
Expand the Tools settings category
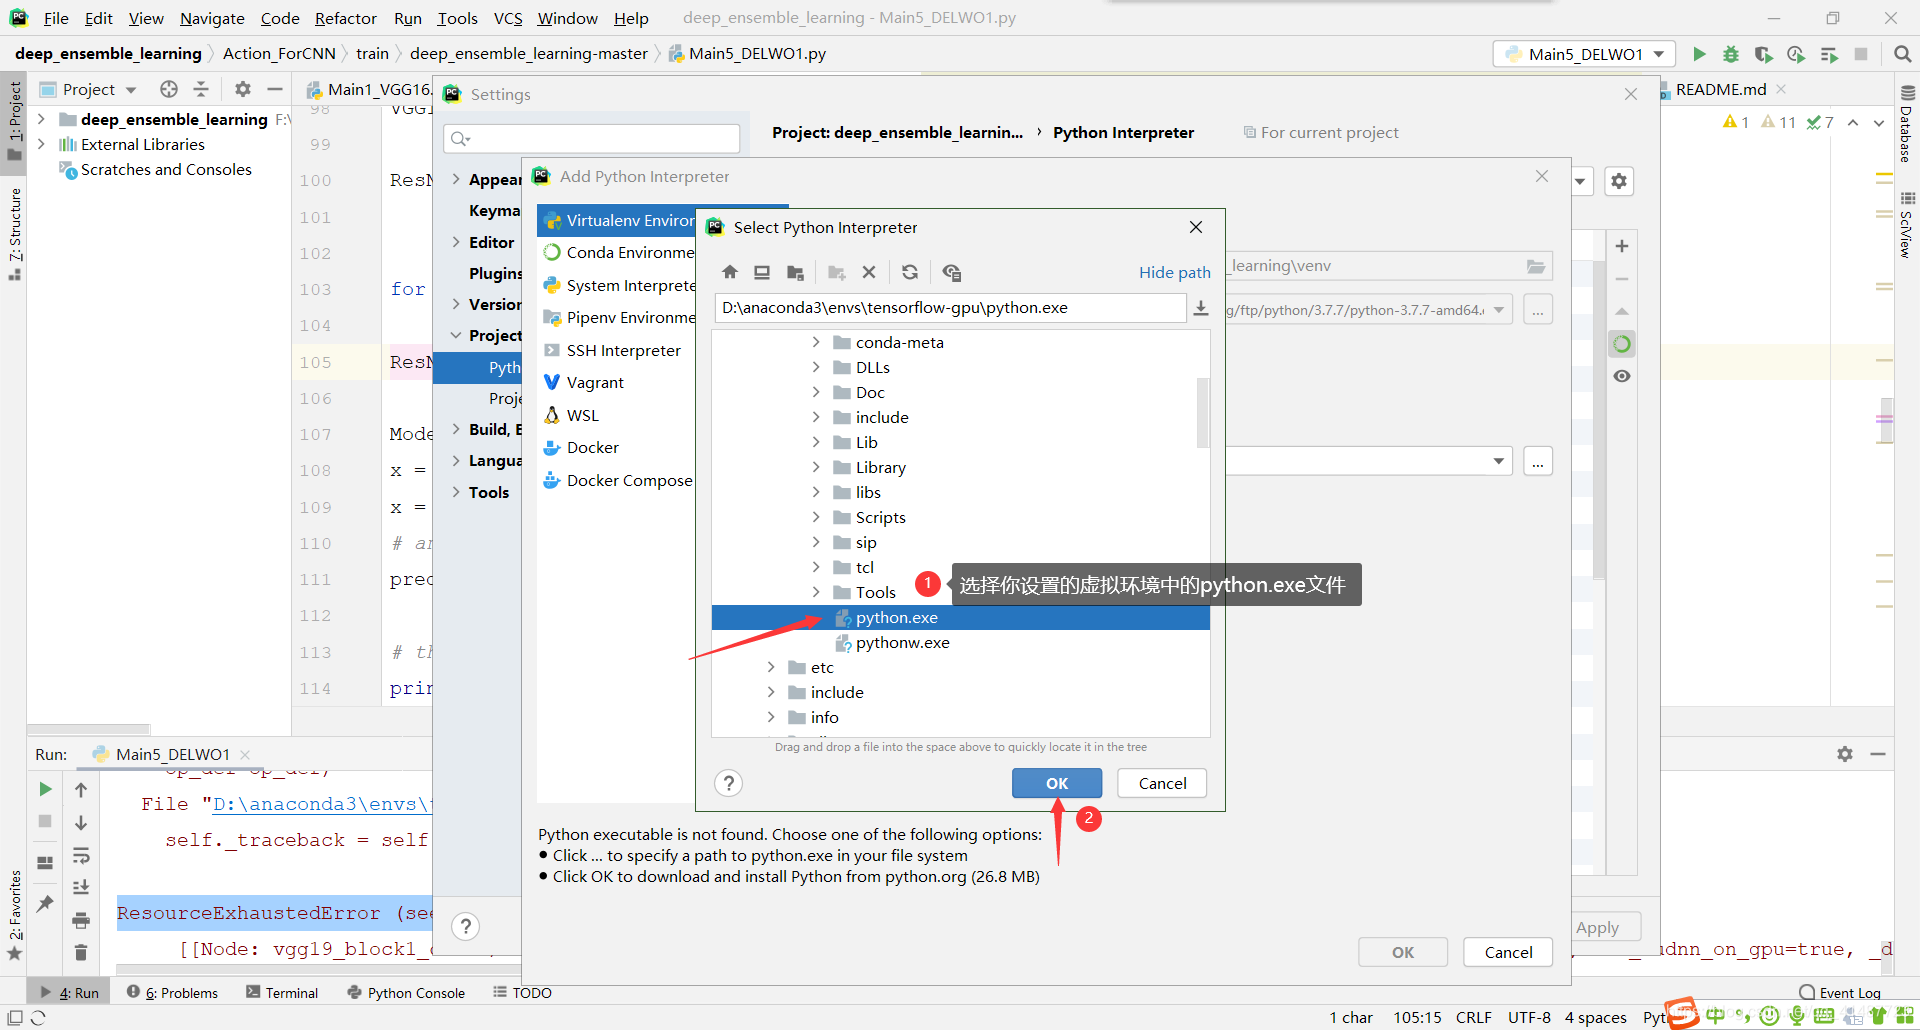456,492
